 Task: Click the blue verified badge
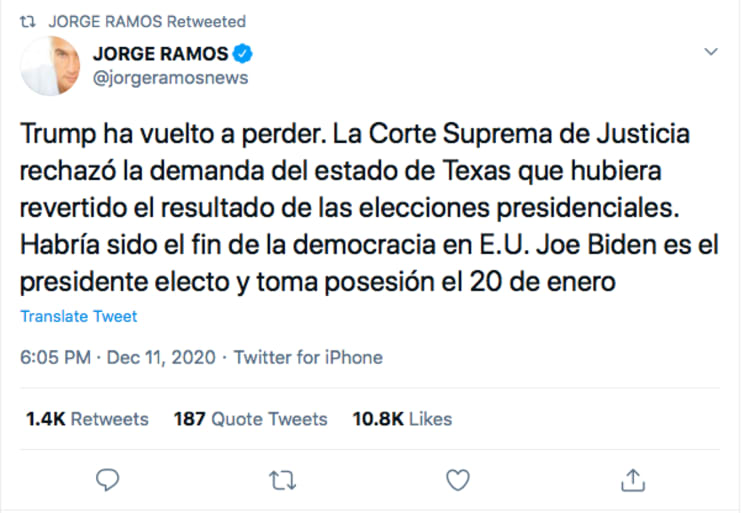(245, 53)
